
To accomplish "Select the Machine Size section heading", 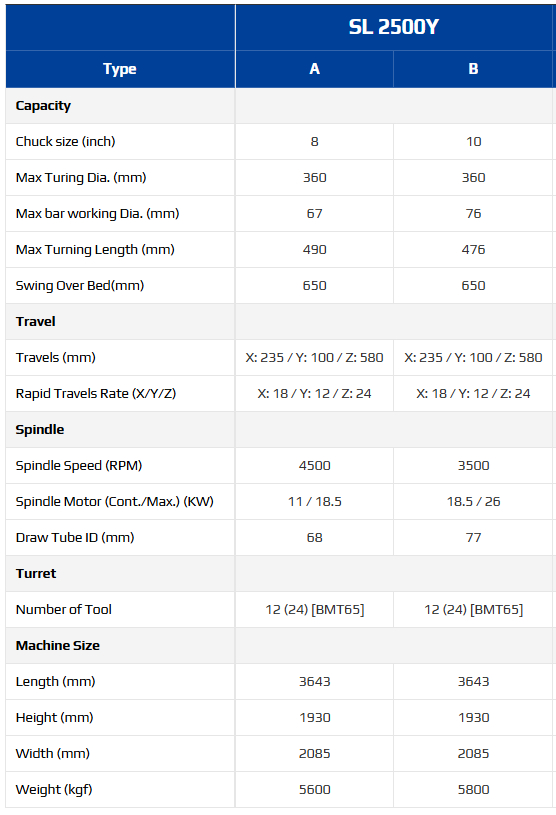I will click(58, 646).
